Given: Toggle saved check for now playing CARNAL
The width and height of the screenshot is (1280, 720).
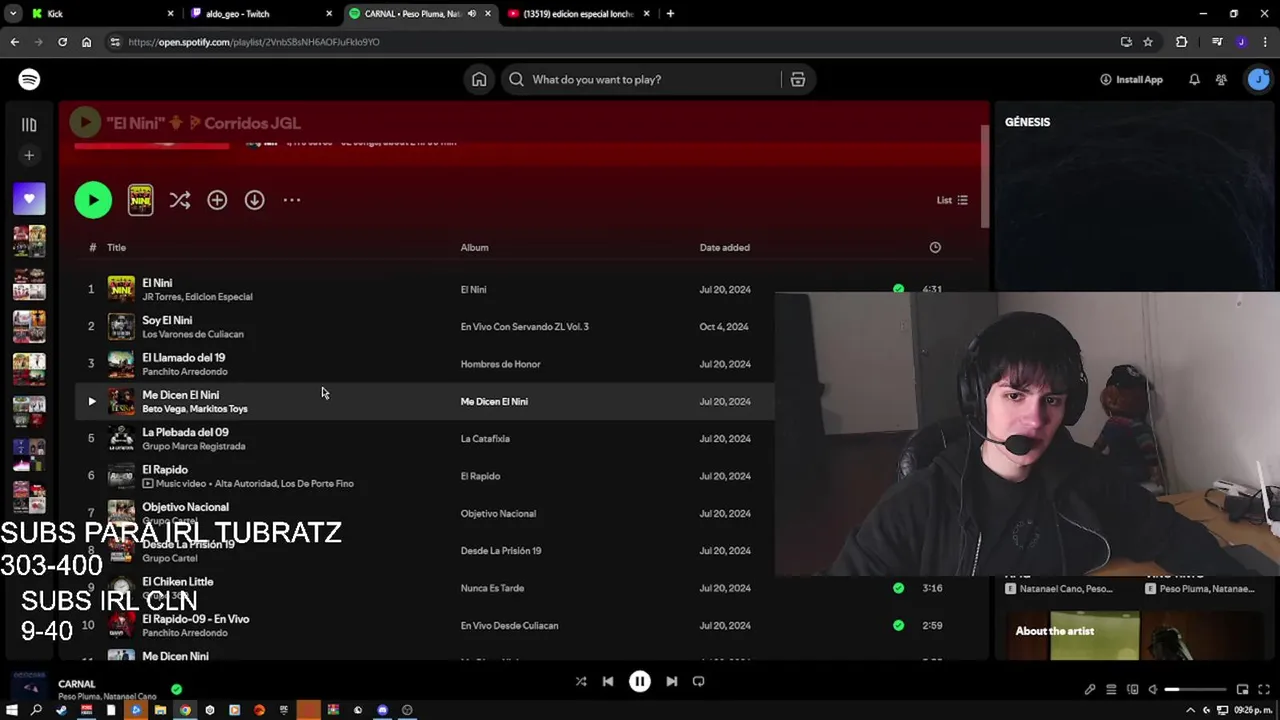Looking at the screenshot, I should [176, 689].
